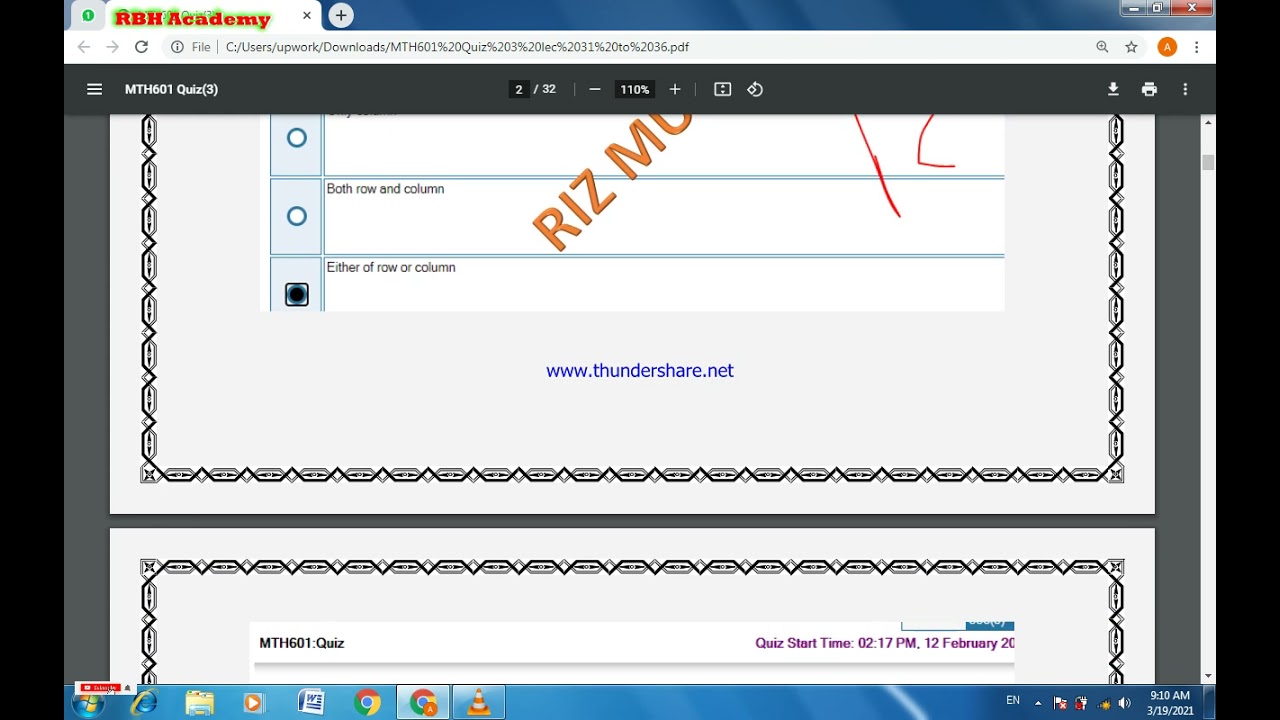Click the 'MTH601:Quiz' heading text
Viewport: 1280px width, 720px height.
(301, 643)
